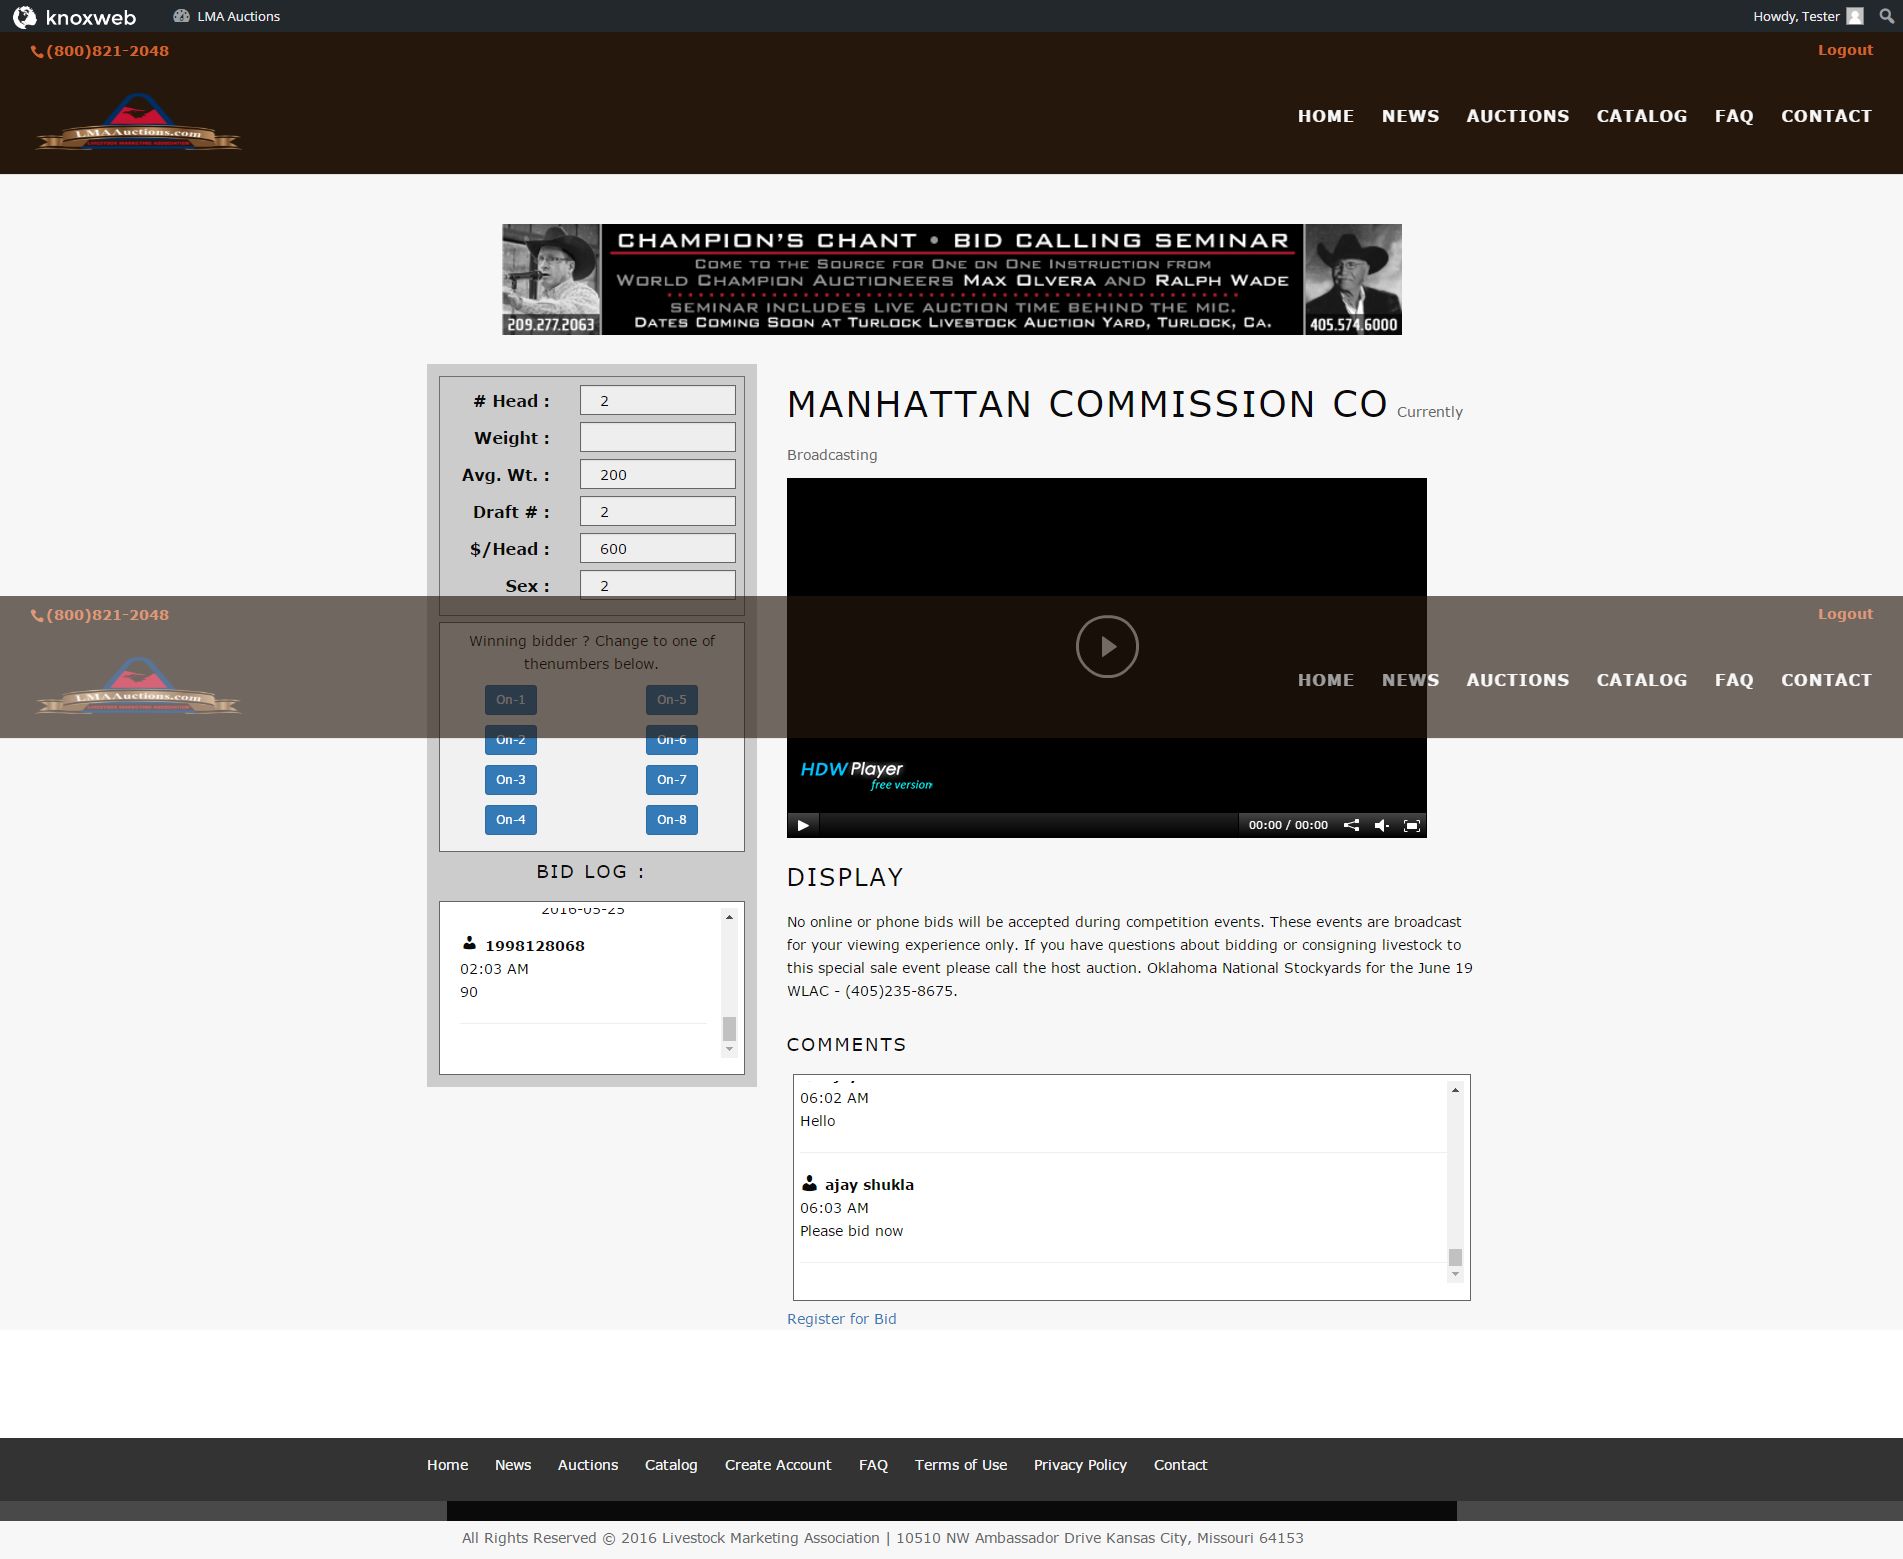This screenshot has width=1903, height=1559.
Task: Open Catalog in the footer menu
Action: pos(671,1465)
